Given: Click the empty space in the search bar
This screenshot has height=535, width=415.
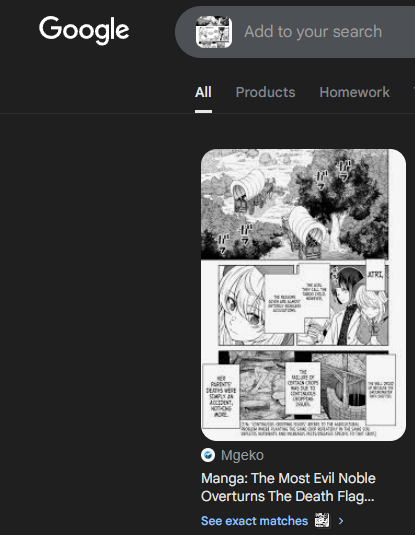Looking at the screenshot, I should [x=399, y=32].
